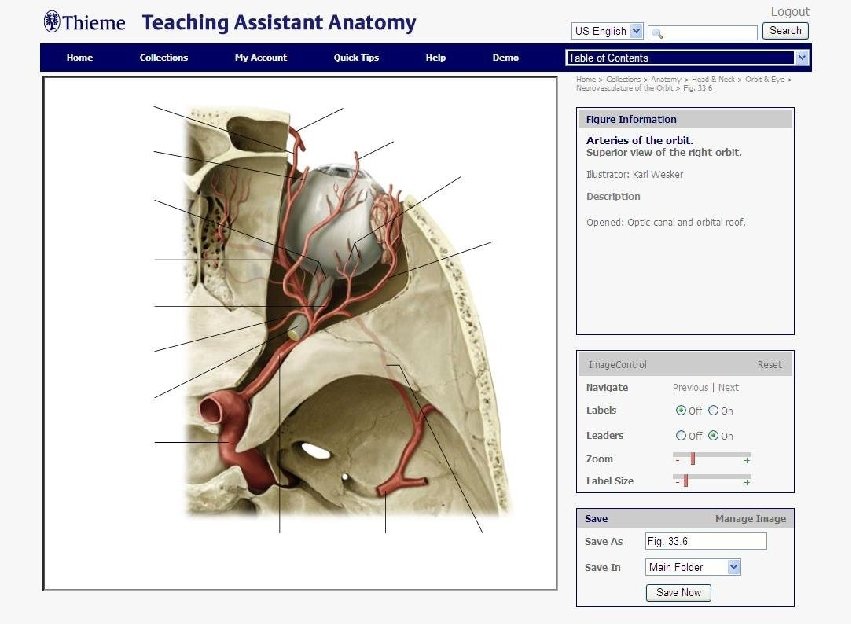
Task: Click the Zoom slider handle
Action: [693, 459]
